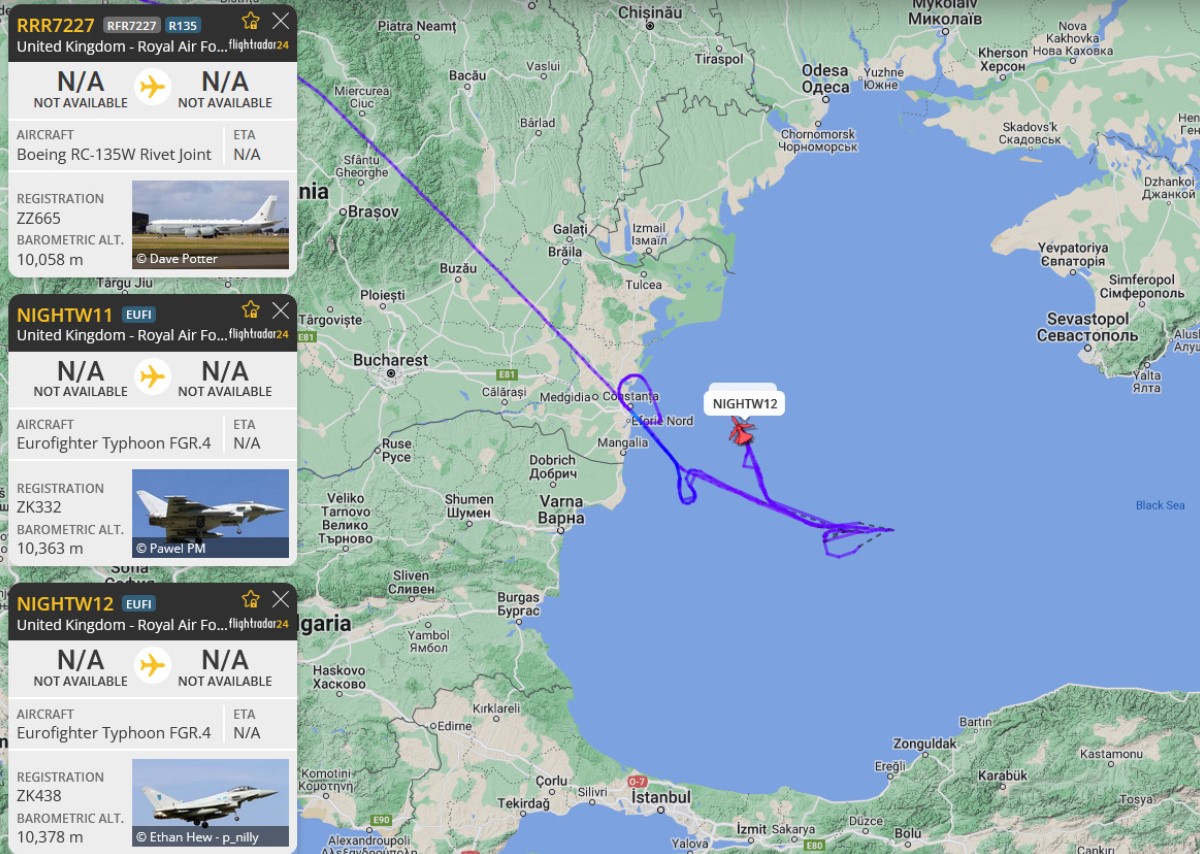Close the NIGHTW11 flight panel
This screenshot has width=1200, height=854.
281,310
